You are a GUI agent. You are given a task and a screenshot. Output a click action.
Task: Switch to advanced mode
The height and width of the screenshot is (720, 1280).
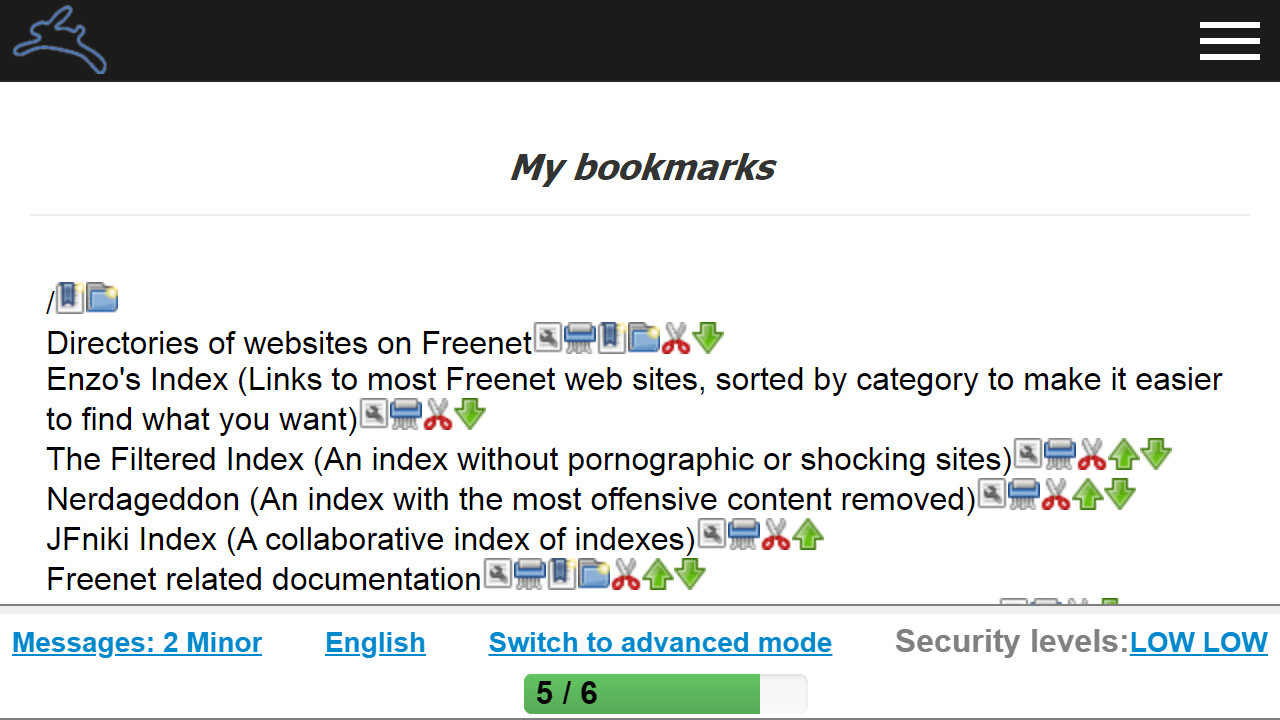coord(660,642)
